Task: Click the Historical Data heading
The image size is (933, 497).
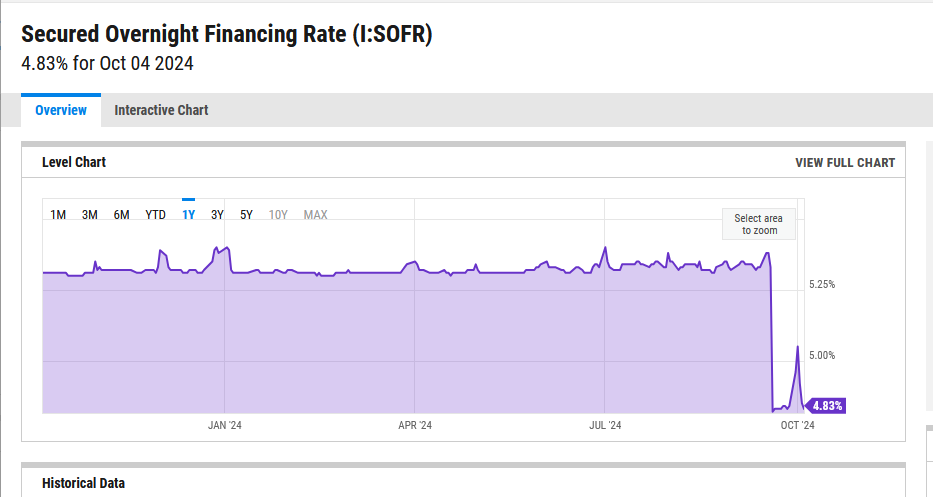Action: [x=83, y=483]
